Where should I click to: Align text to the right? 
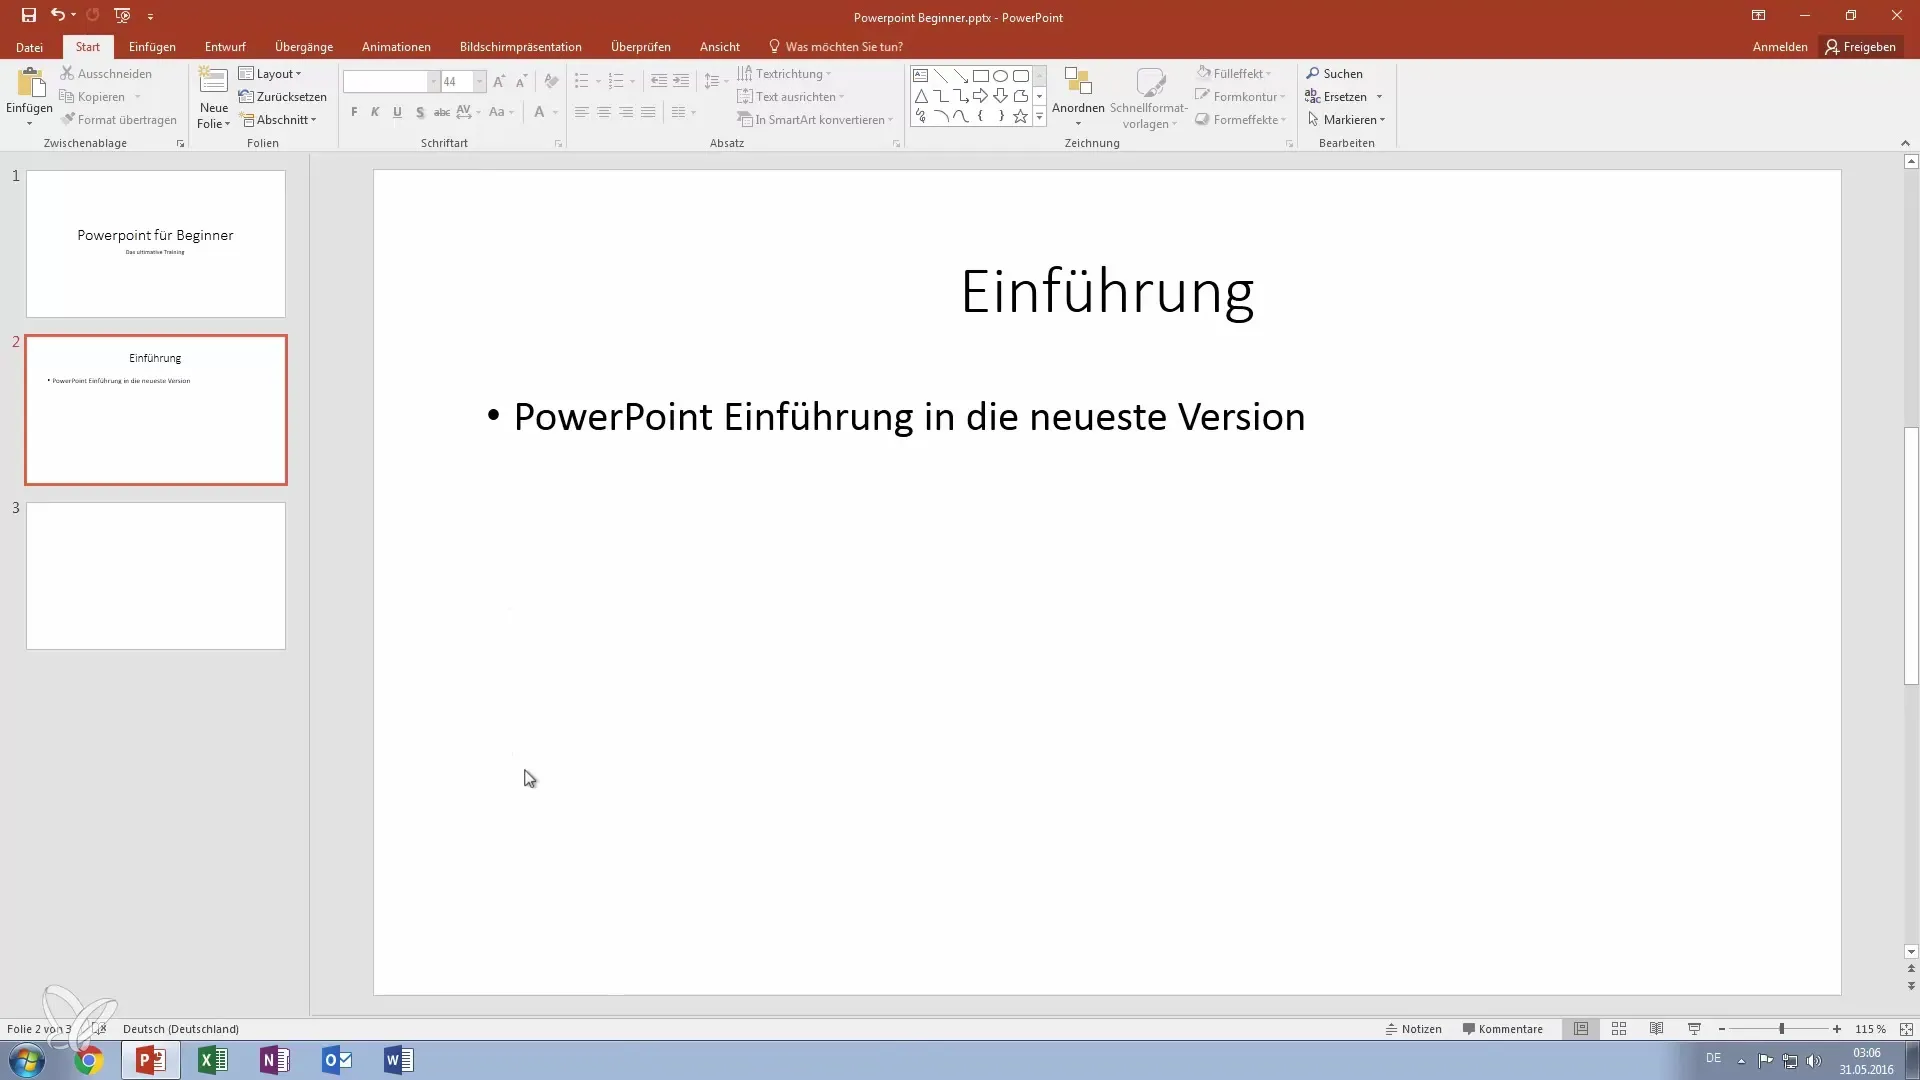626,112
